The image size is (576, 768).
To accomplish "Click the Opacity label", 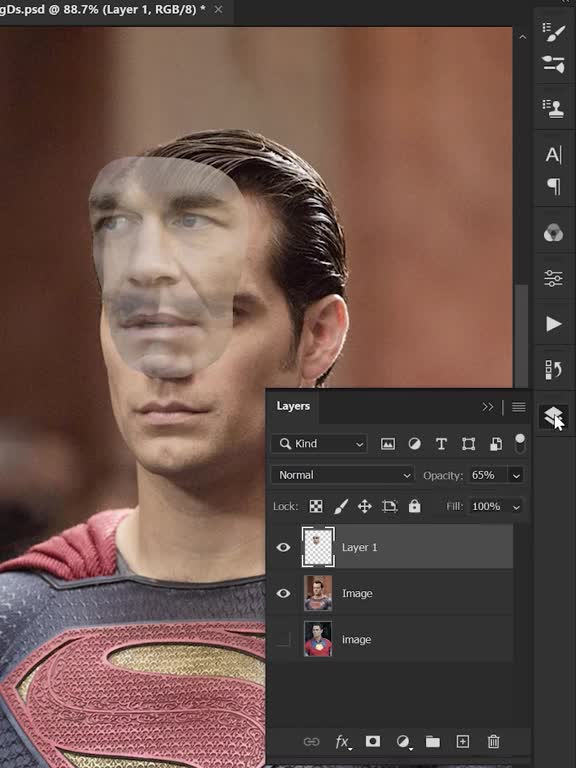I will (443, 476).
